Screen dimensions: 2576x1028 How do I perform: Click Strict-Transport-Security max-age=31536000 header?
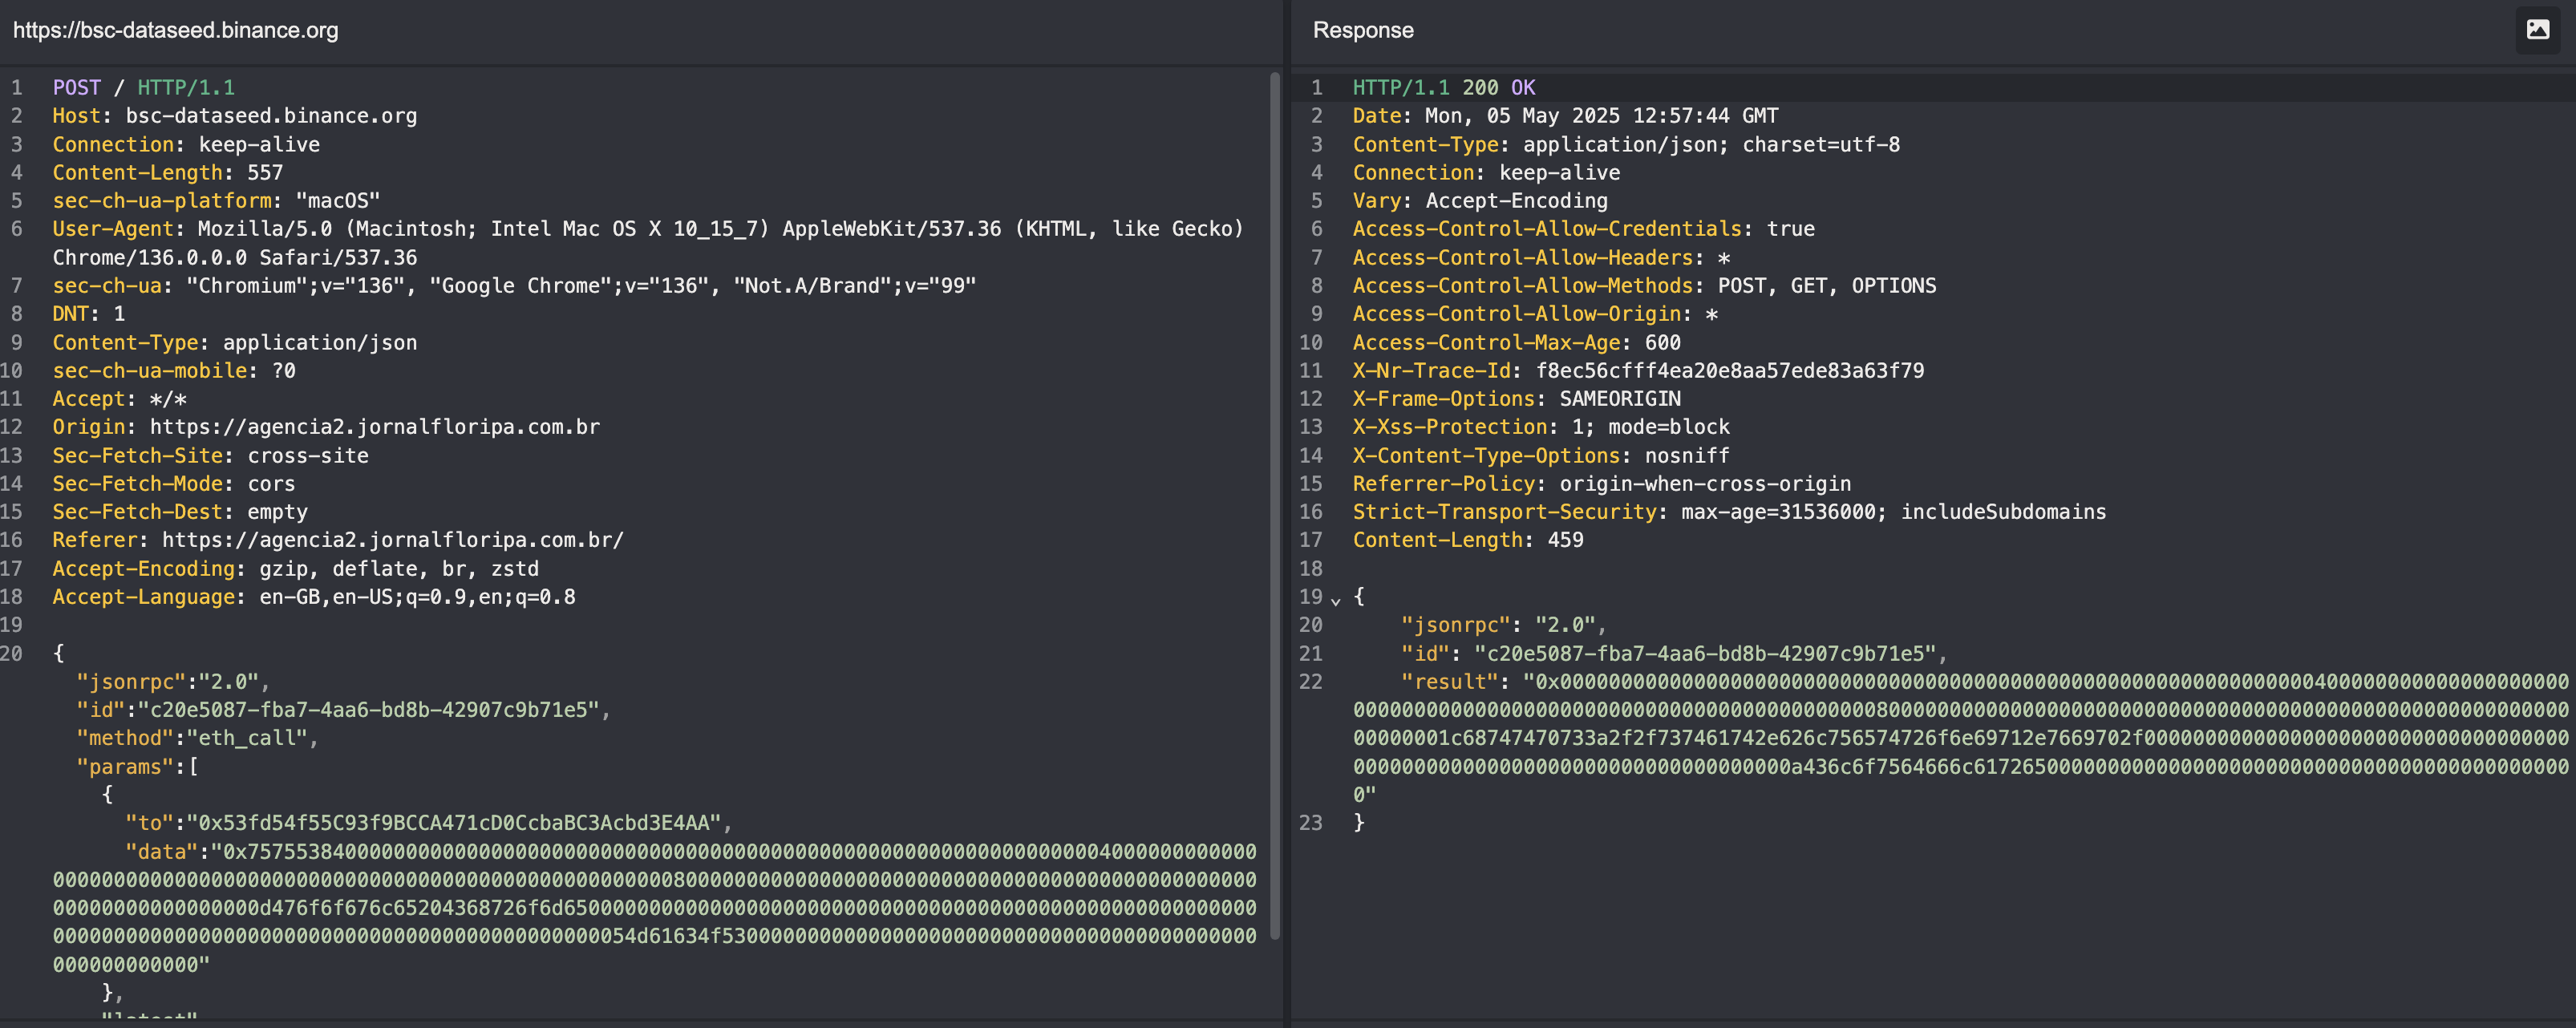1729,511
